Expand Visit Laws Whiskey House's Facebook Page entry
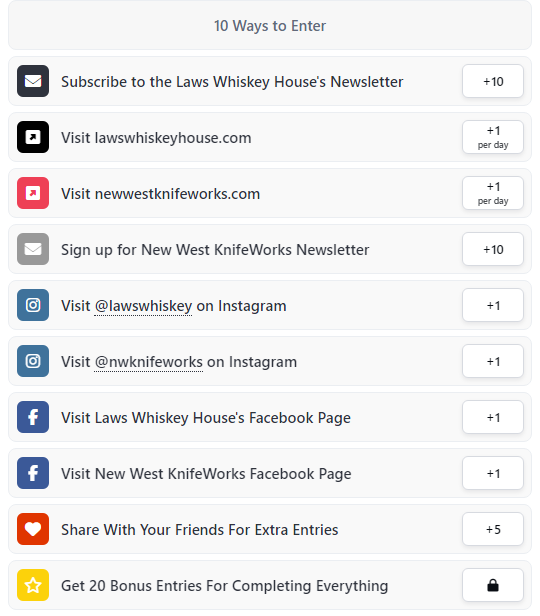540x616 pixels. point(270,417)
